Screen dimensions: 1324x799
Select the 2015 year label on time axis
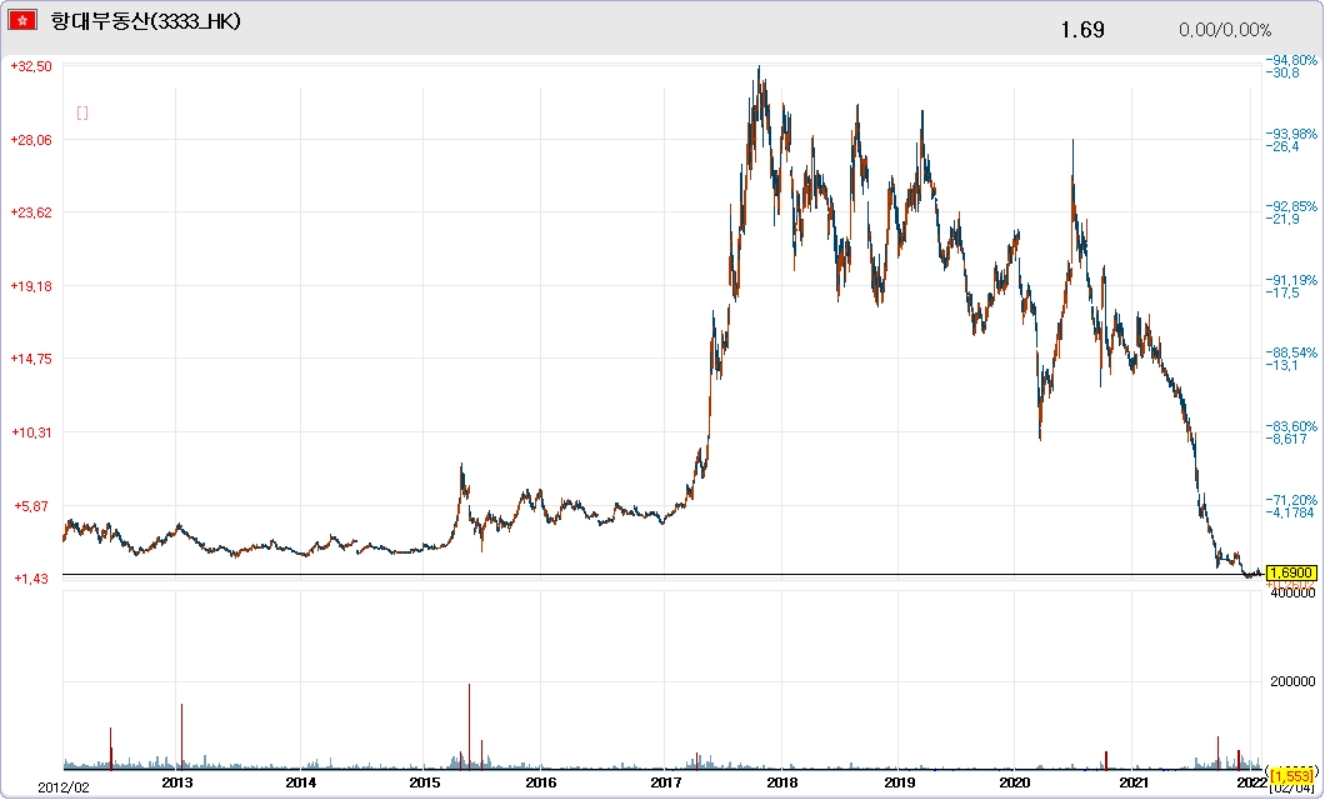click(424, 782)
